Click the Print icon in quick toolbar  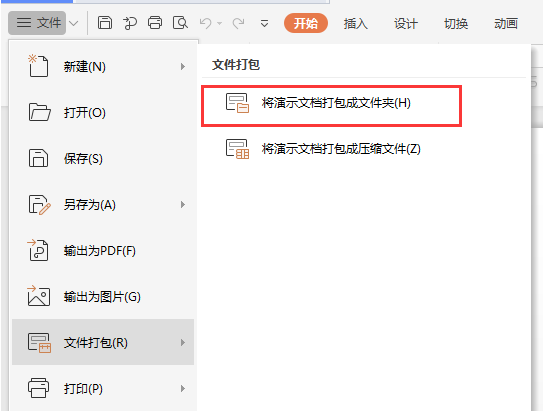155,23
